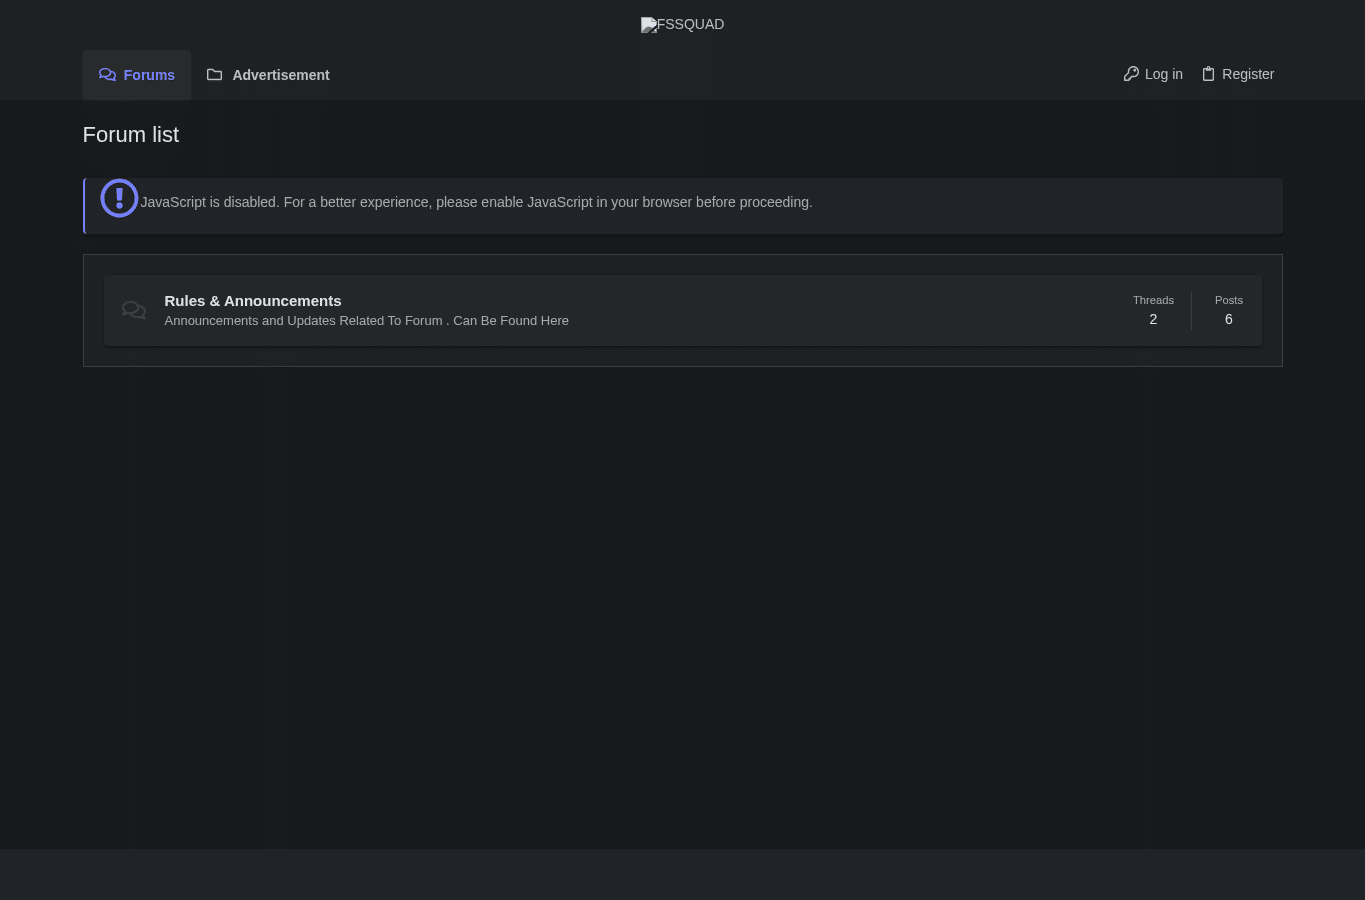
Task: Click the key icon beside Log in
Action: click(x=1131, y=74)
